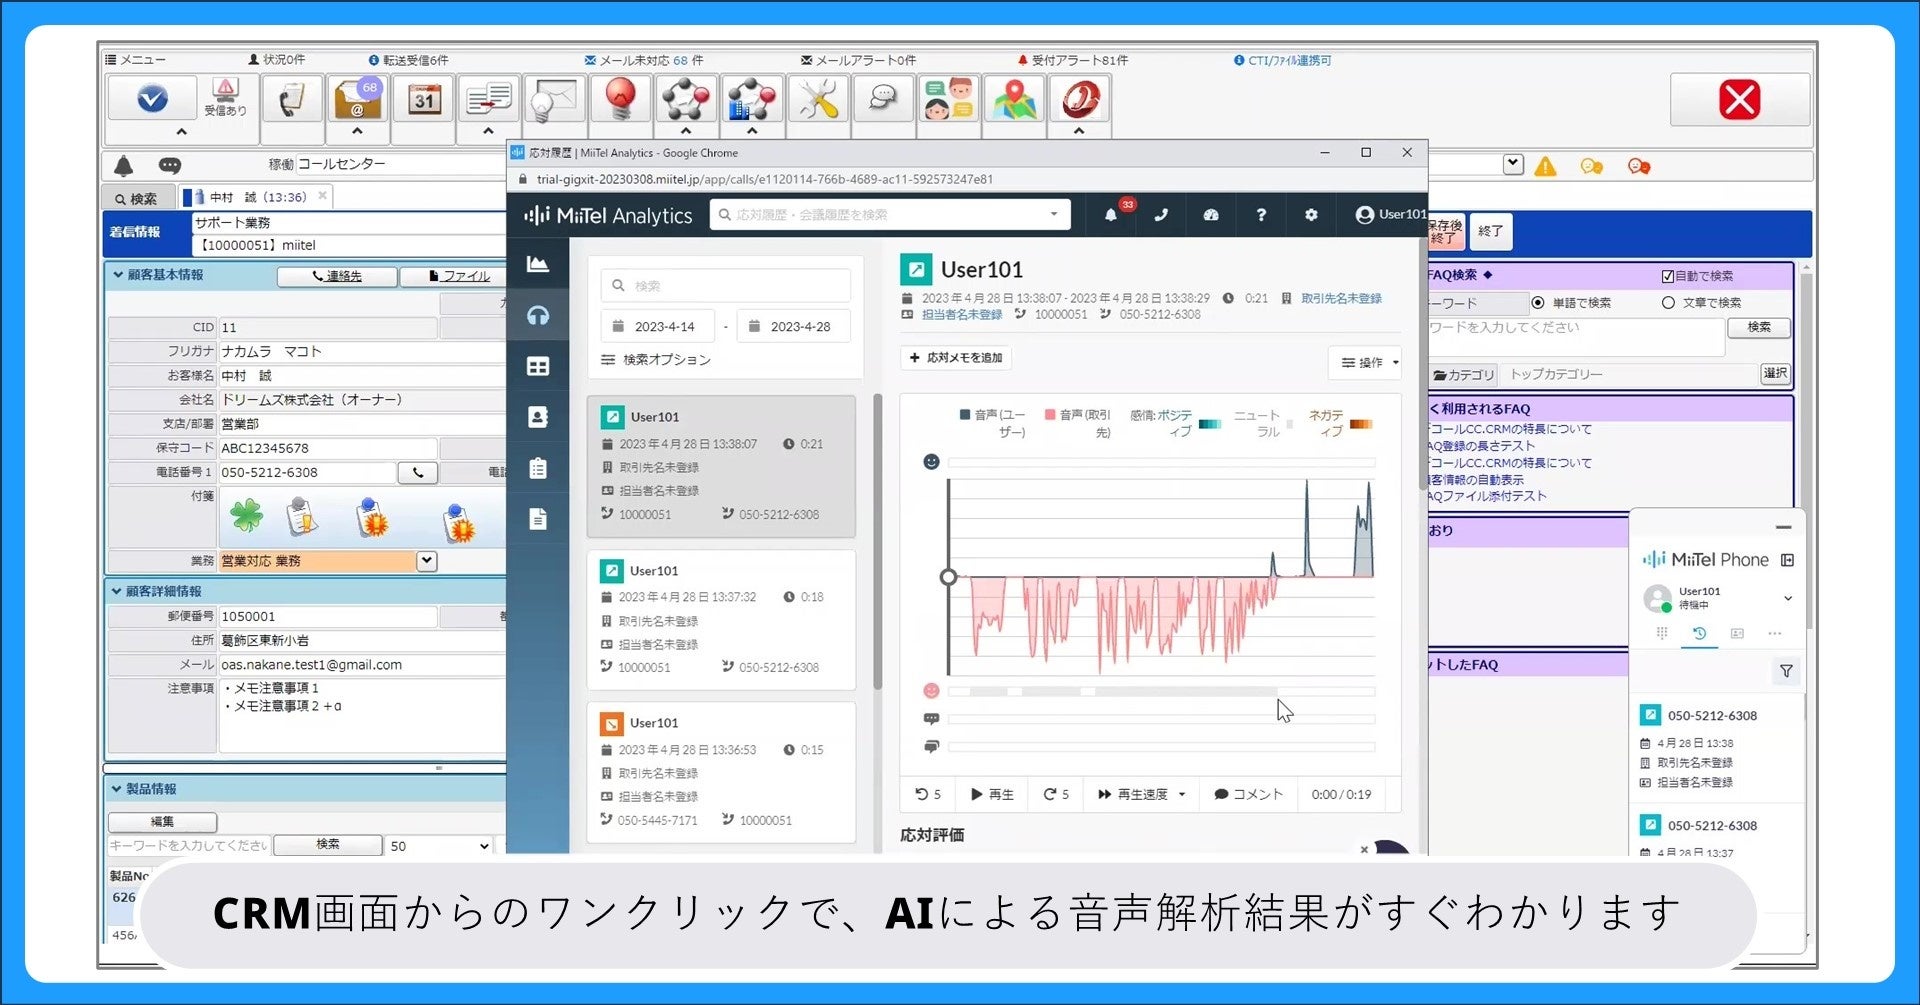Select the headphones call history sidebar icon
The image size is (1920, 1005).
[538, 316]
